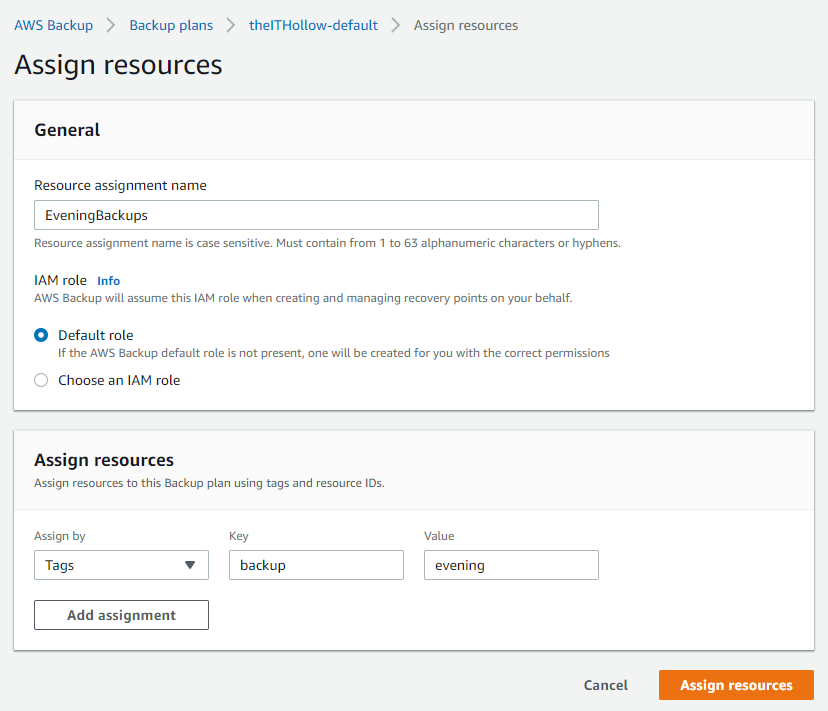Viewport: 828px width, 711px height.
Task: Open the Info link beside IAM role
Action: pos(108,281)
